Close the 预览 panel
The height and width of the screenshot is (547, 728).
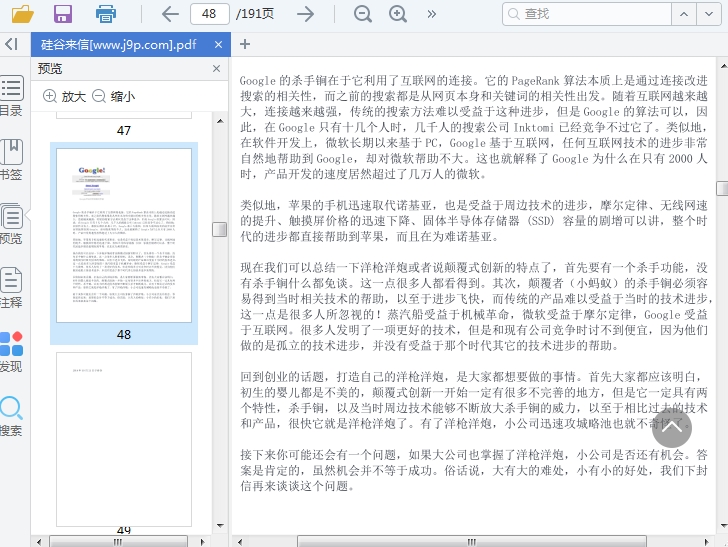pos(216,69)
